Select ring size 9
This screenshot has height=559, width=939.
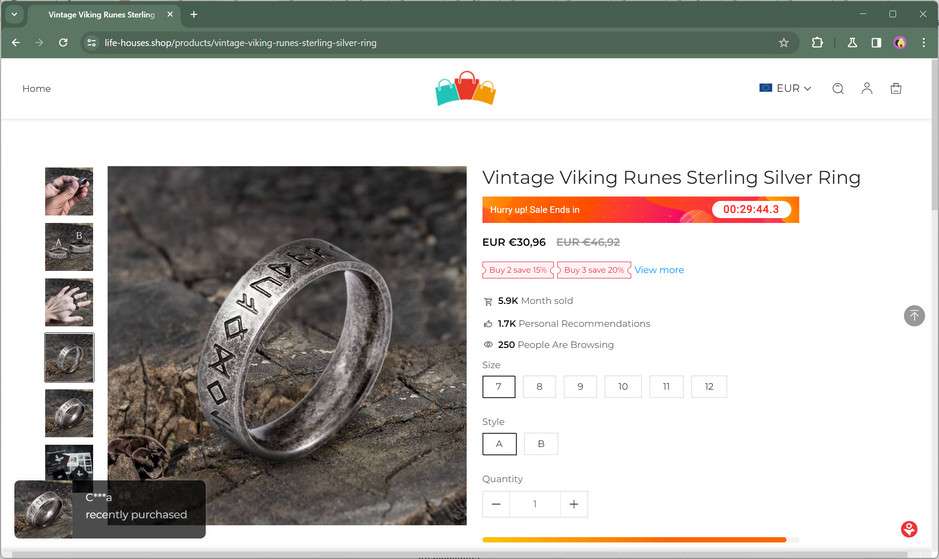pos(580,386)
